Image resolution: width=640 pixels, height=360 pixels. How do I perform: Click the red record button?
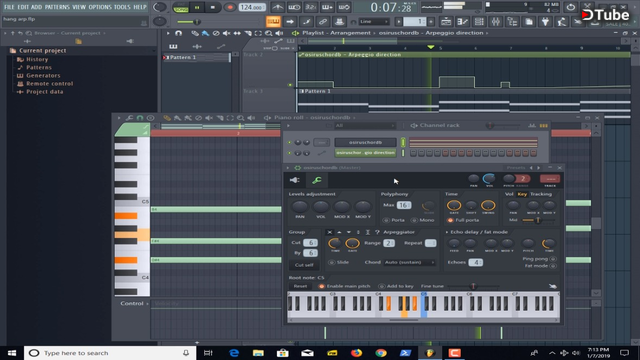(230, 7)
